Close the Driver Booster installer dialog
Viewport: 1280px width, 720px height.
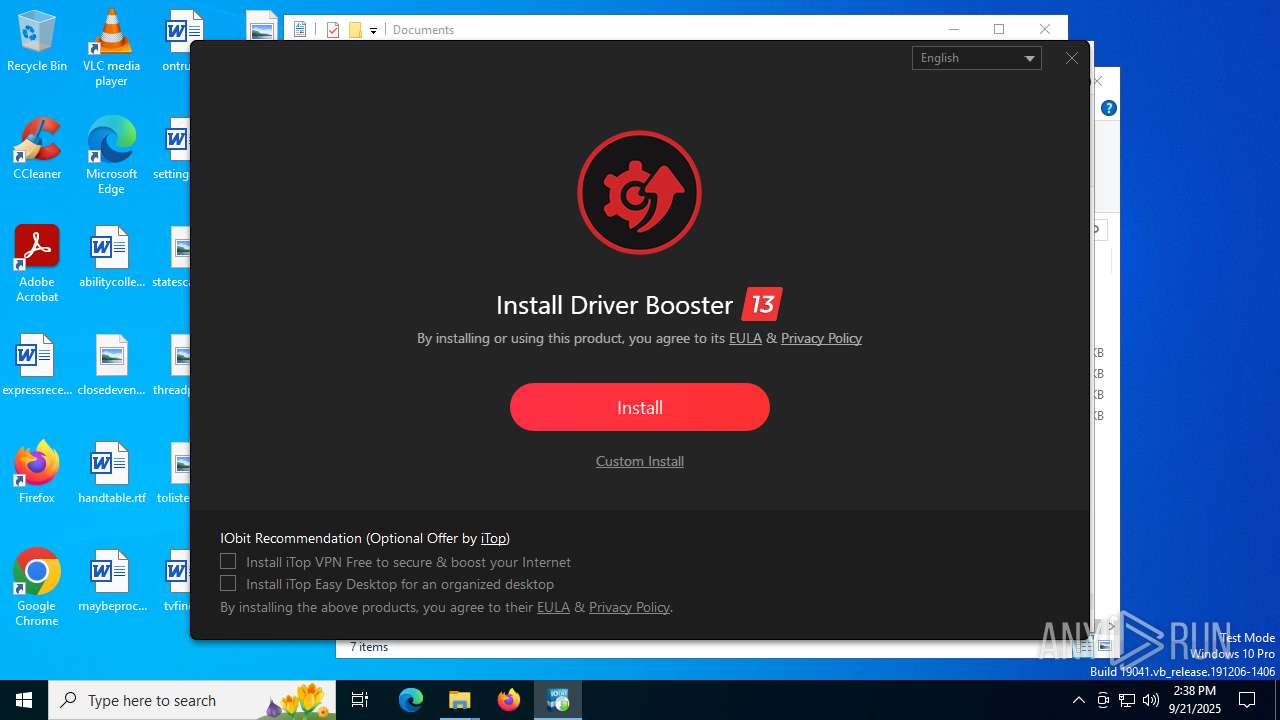coord(1072,58)
